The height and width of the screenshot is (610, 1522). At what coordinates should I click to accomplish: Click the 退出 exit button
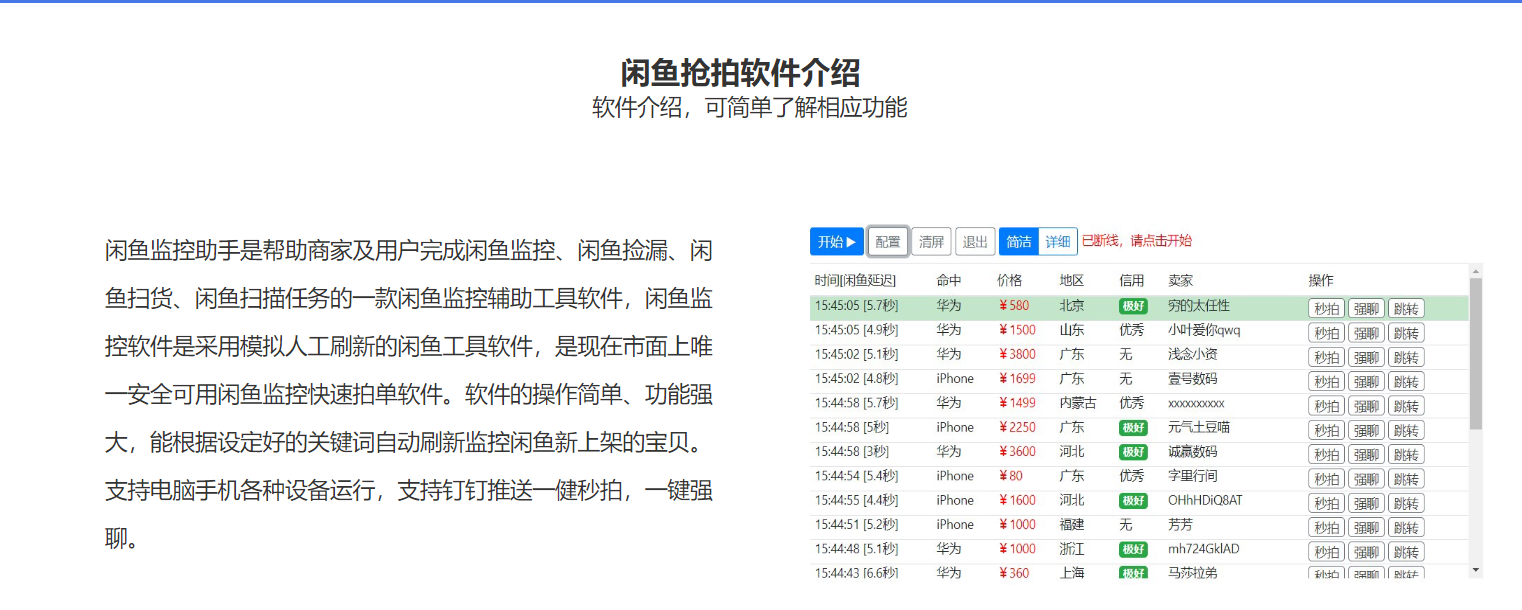[x=975, y=241]
